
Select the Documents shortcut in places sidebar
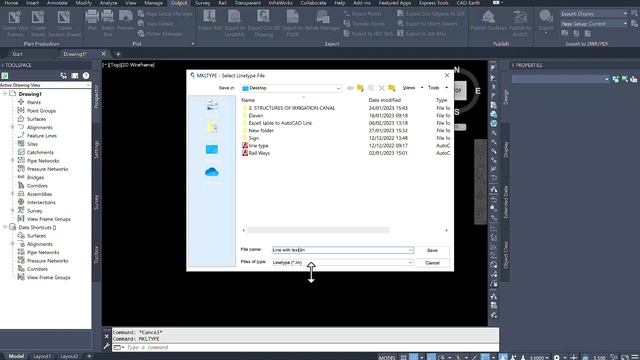211,127
